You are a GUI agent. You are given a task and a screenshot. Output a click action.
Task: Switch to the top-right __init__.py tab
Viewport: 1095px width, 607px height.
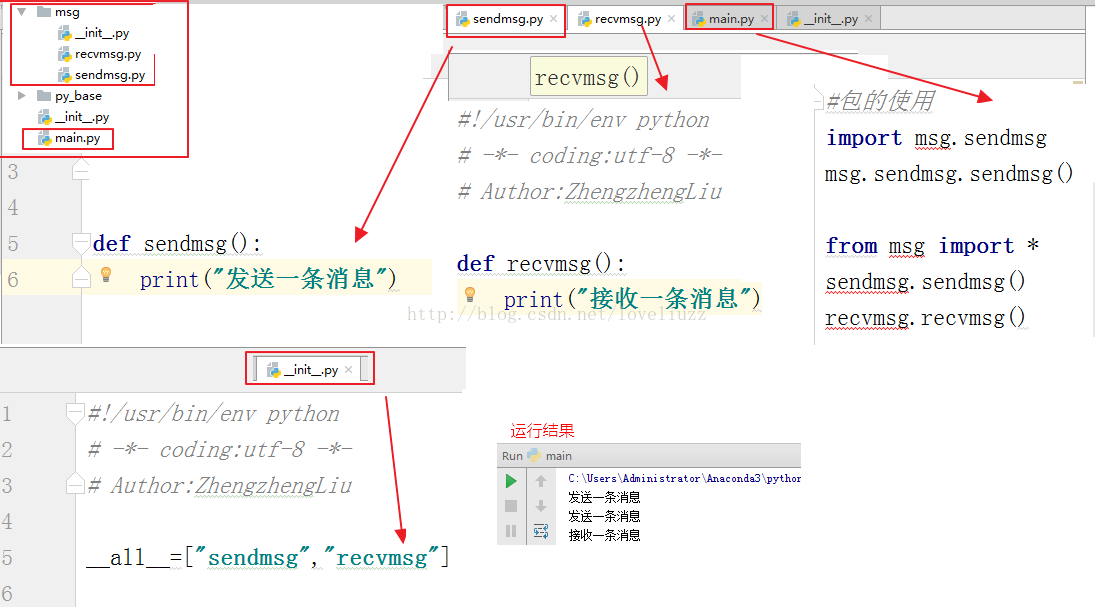pyautogui.click(x=830, y=19)
